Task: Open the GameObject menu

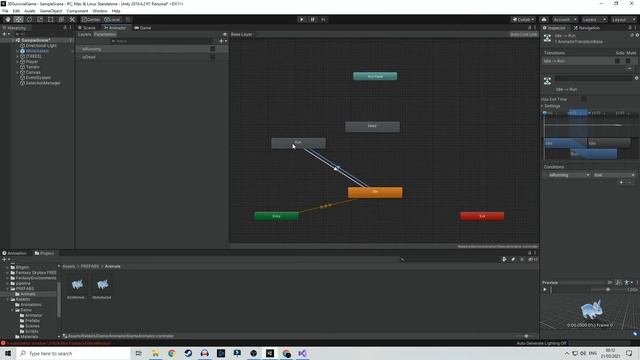Action: (x=51, y=11)
